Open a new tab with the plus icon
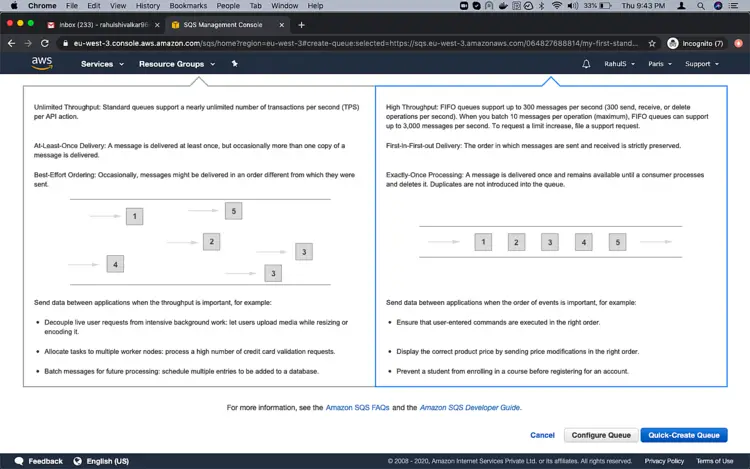The width and height of the screenshot is (750, 469). [301, 25]
